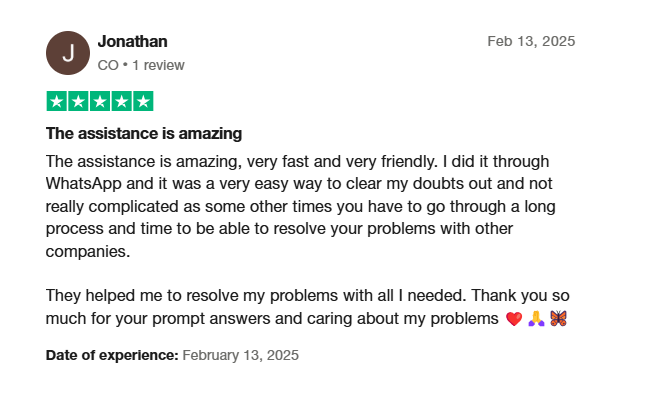Click the second green rating star
Viewport: 659px width, 419px height.
78,101
